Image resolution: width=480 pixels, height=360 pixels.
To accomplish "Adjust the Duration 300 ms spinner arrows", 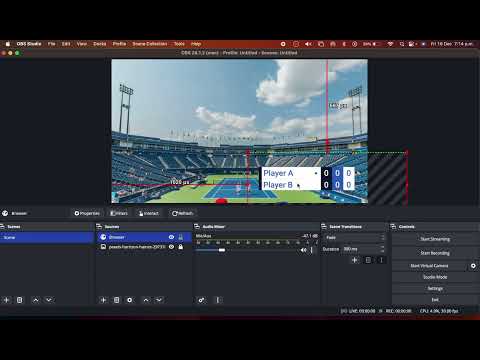I will (x=382, y=249).
